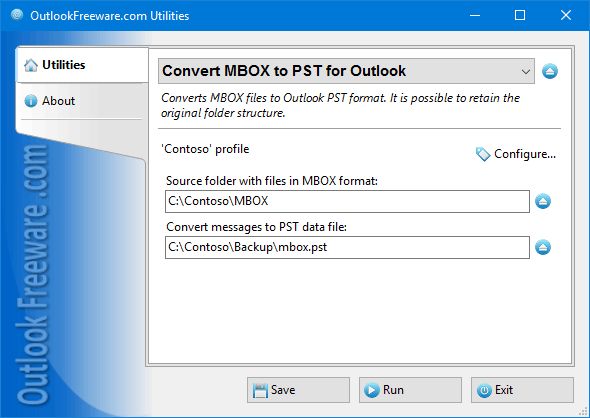
Task: Click the 'Source folder with files in MBOX format' label
Action: tap(272, 181)
